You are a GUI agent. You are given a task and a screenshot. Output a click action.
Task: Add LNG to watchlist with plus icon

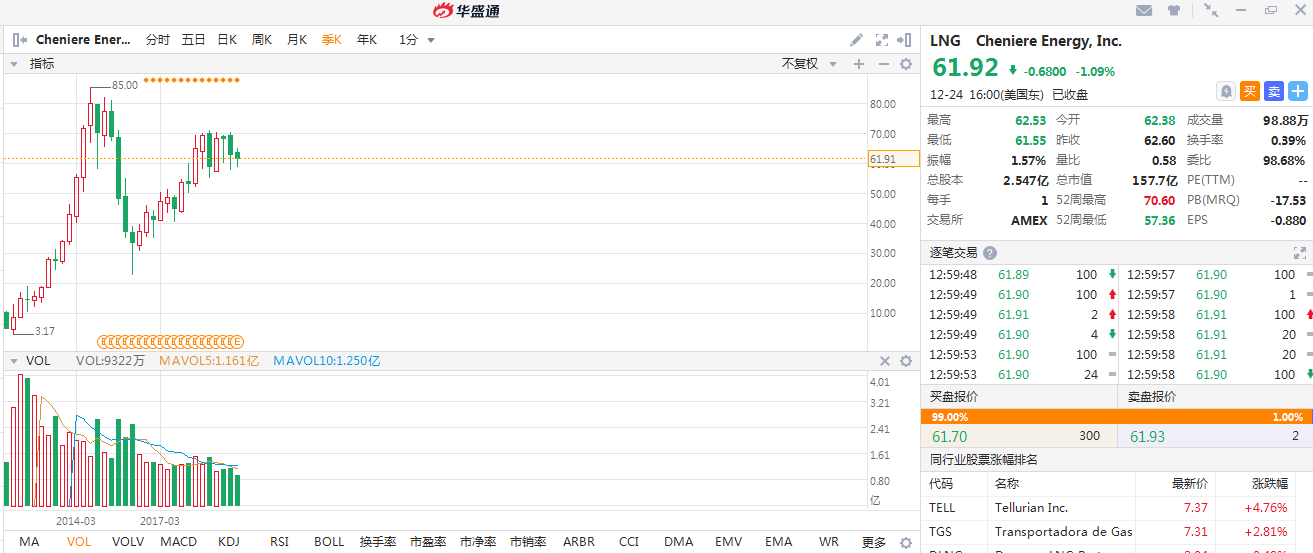(1298, 91)
